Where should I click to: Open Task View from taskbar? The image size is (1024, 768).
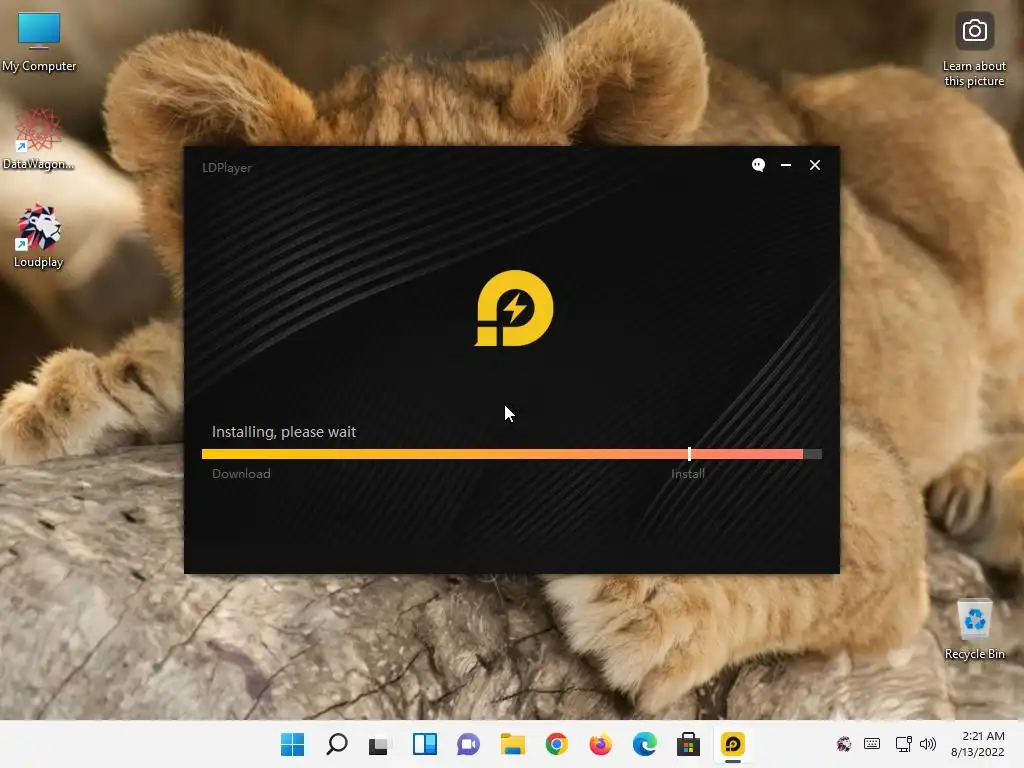[x=379, y=744]
